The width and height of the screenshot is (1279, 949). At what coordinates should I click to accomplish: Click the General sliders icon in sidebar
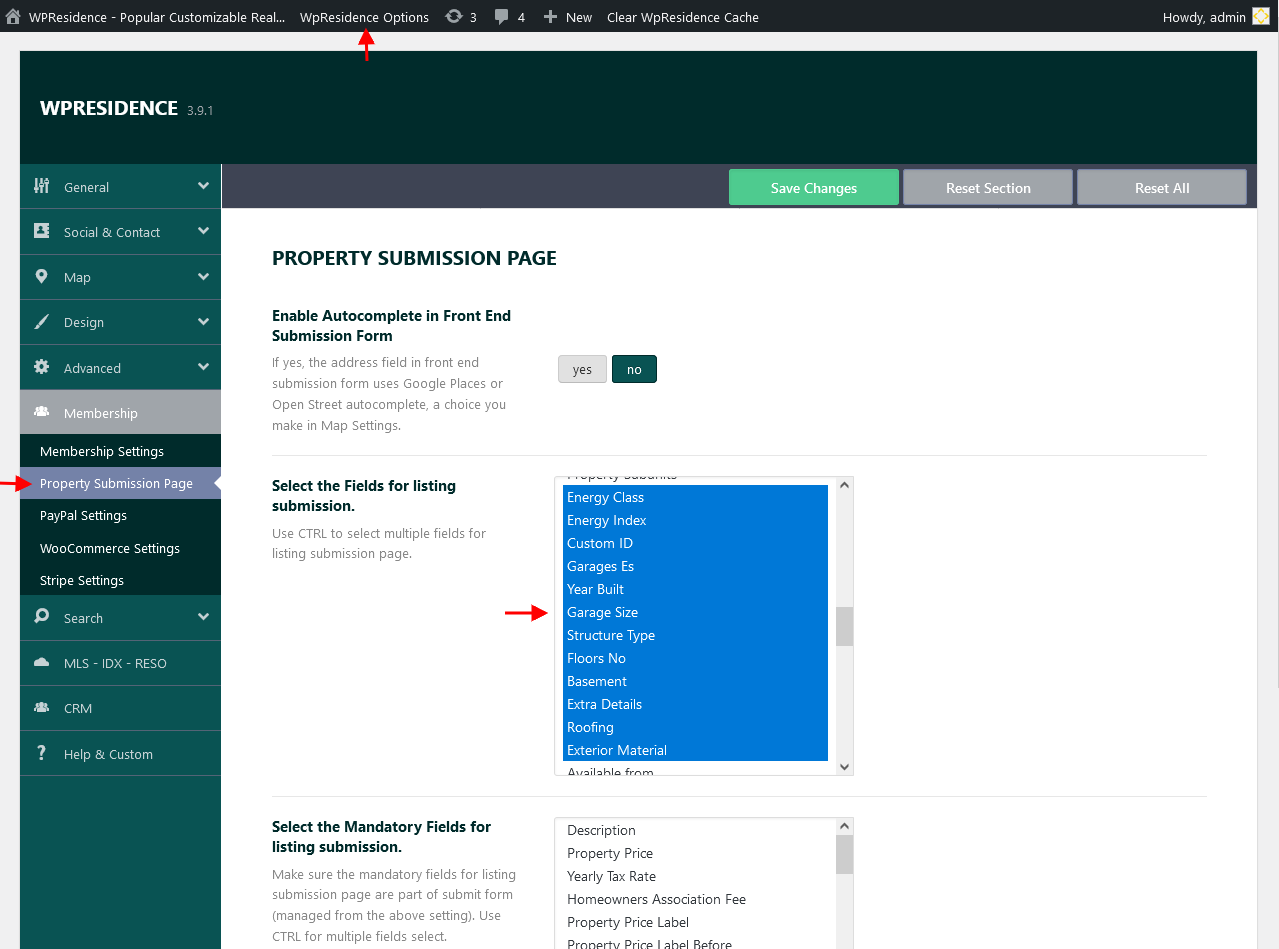[x=41, y=186]
